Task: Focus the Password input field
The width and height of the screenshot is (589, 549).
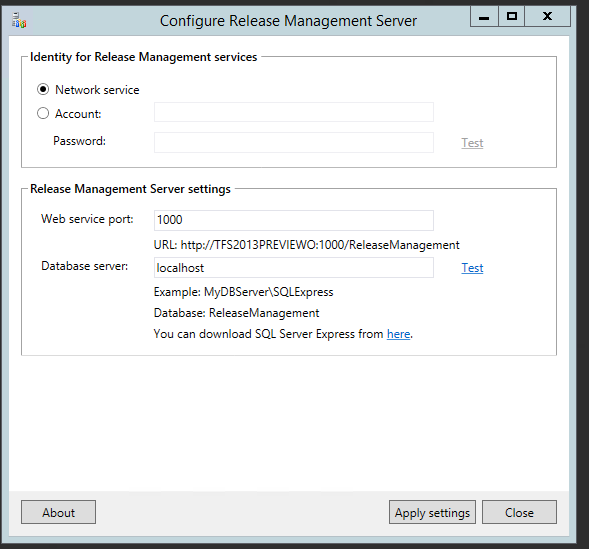Action: coord(294,142)
